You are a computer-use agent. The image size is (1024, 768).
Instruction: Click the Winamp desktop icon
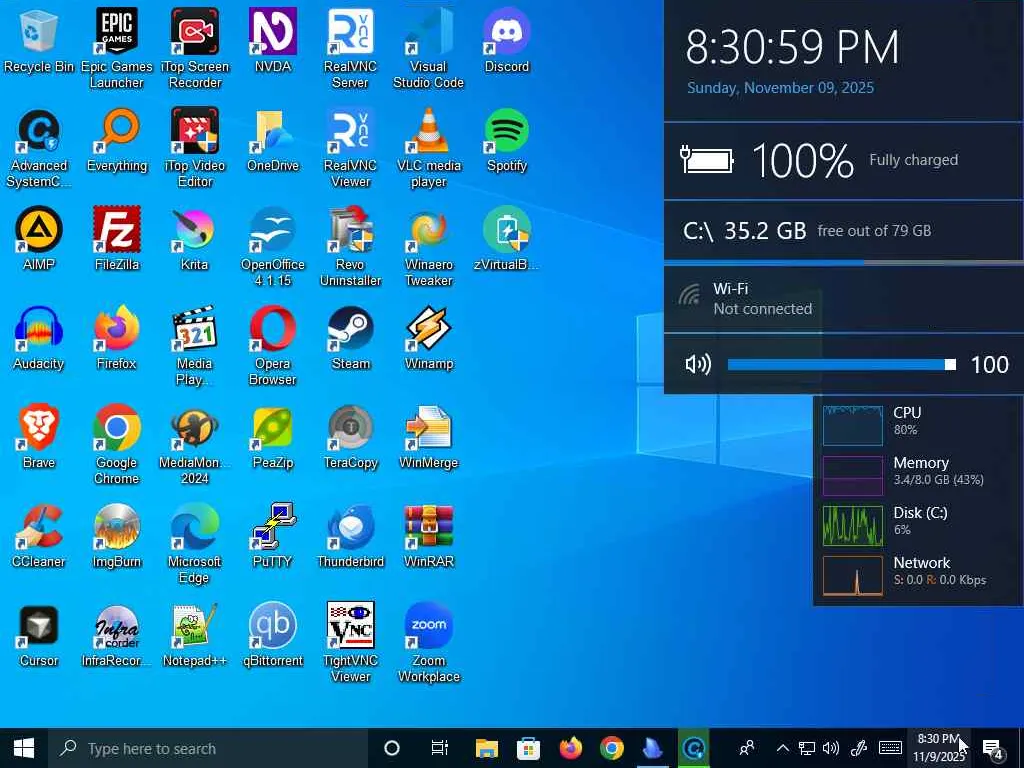pos(428,338)
